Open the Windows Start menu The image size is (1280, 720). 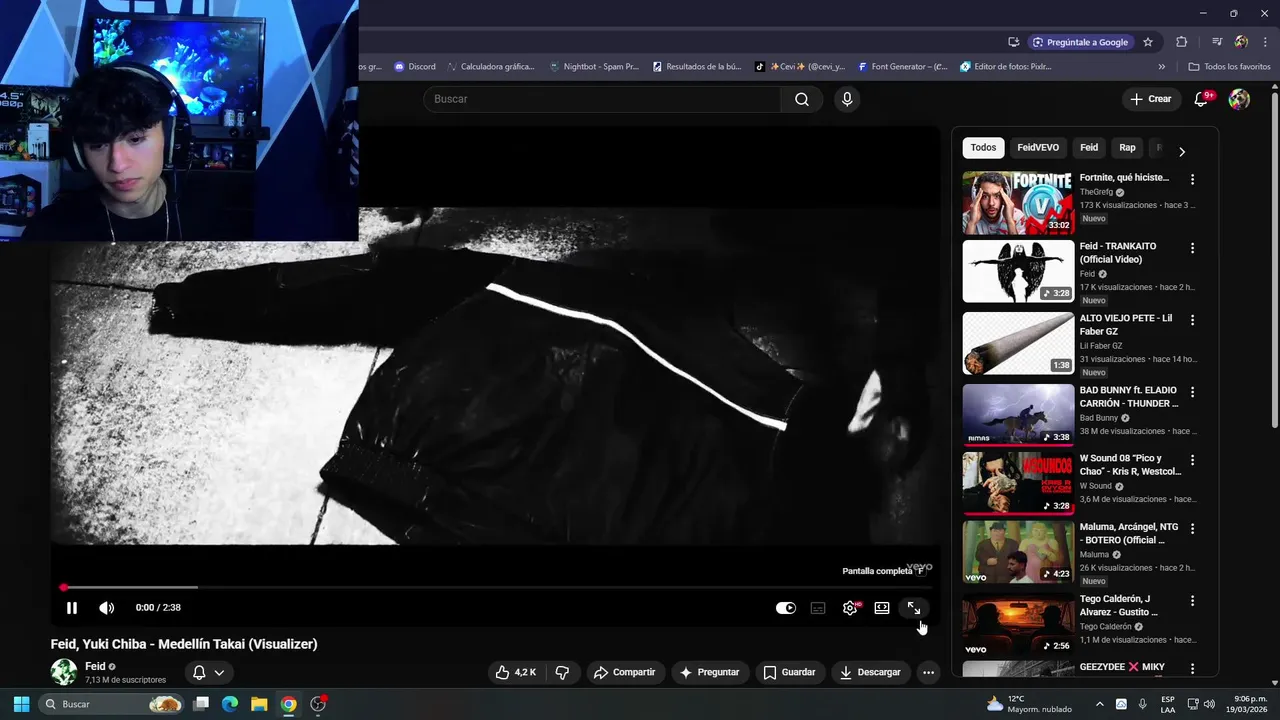pyautogui.click(x=21, y=704)
